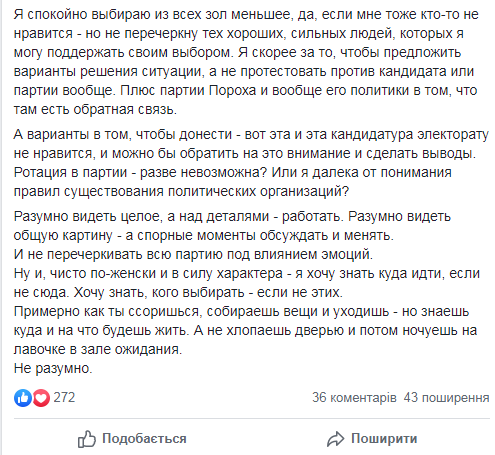Screen dimensions: 495x455
Task: Click the thumbs-up icon beside Подобається
Action: pyautogui.click(x=87, y=439)
